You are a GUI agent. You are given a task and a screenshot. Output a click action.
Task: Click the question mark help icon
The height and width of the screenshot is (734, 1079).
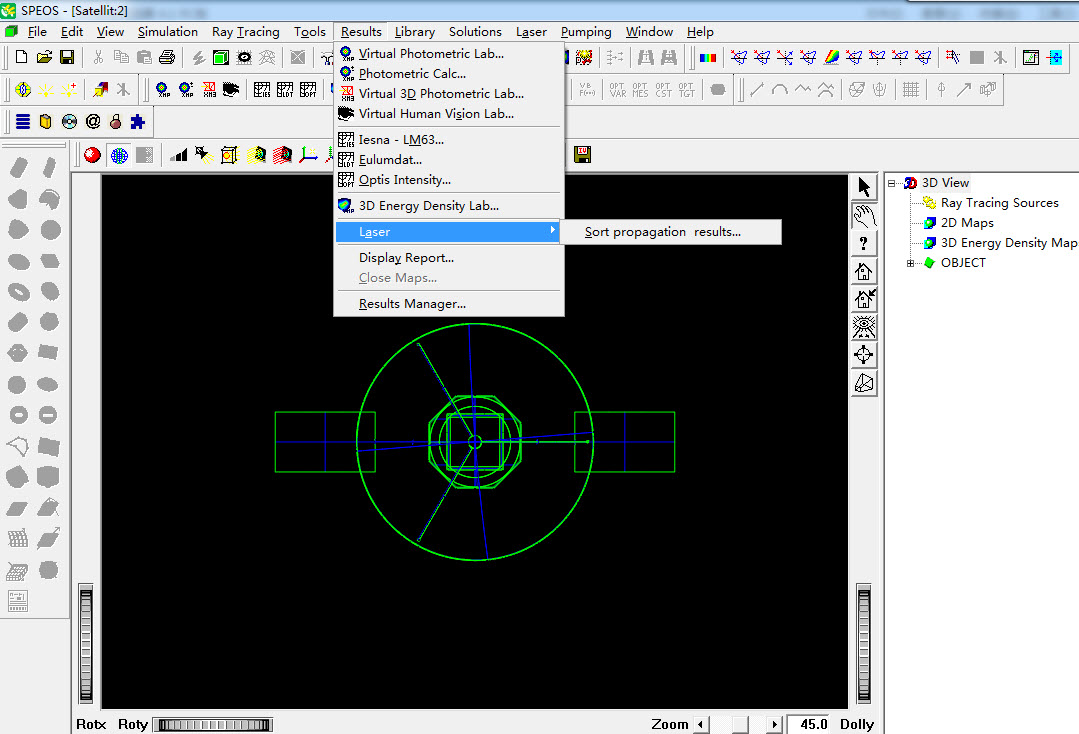coord(864,243)
